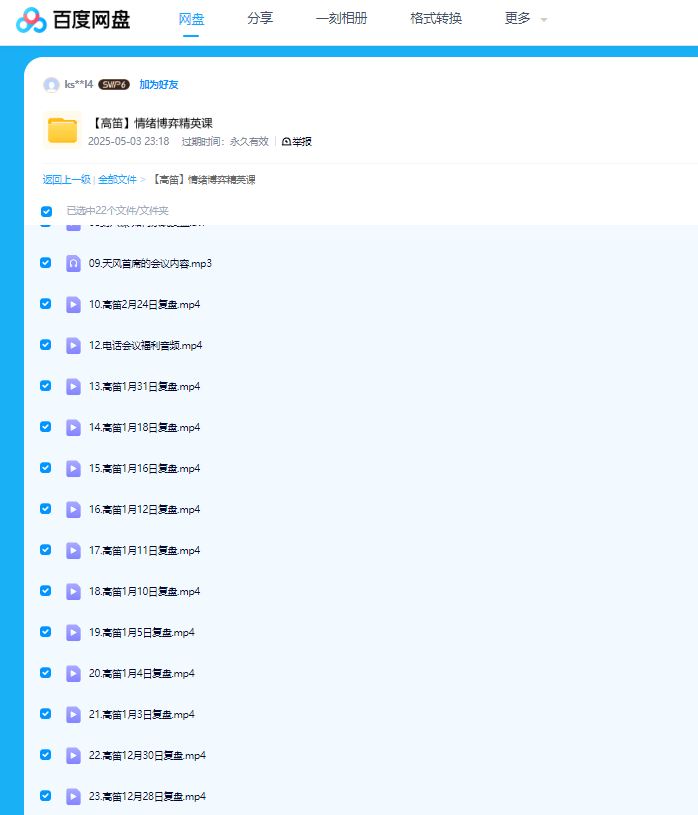The height and width of the screenshot is (815, 698).
Task: Click video icon for 23.高笛12月28日复盘.mp4
Action: (x=73, y=796)
